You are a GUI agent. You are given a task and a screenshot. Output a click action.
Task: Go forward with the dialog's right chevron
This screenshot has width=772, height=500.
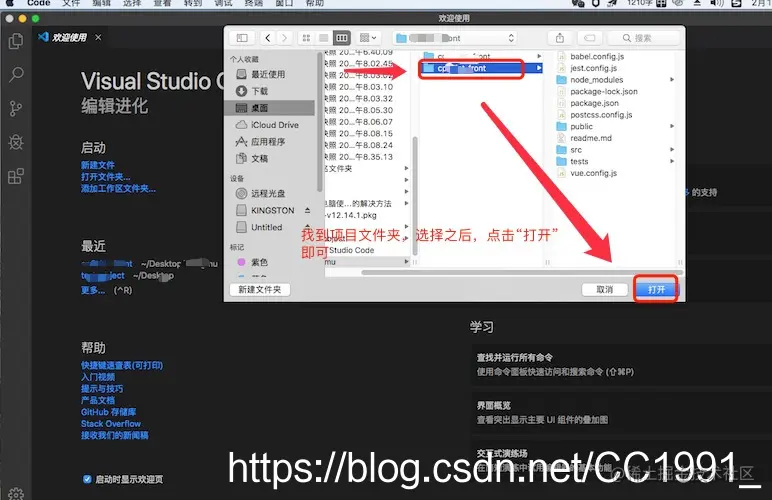[x=284, y=38]
